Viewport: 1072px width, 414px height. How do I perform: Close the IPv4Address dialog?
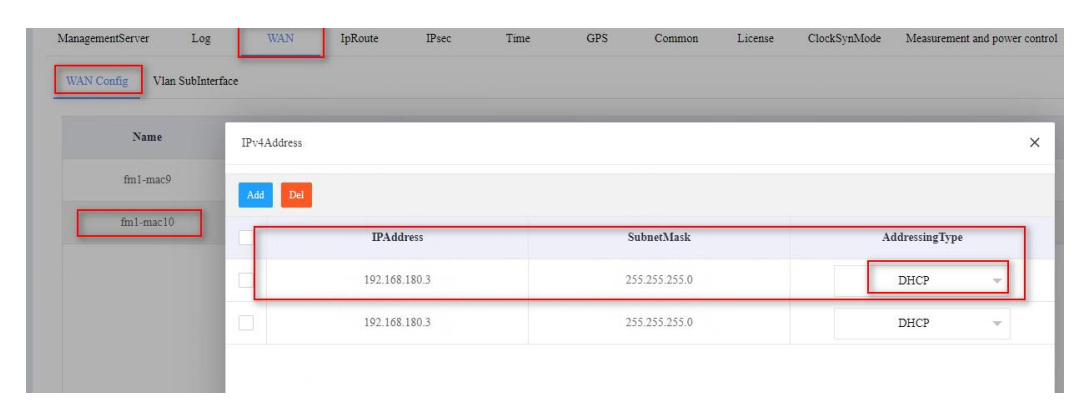1033,144
